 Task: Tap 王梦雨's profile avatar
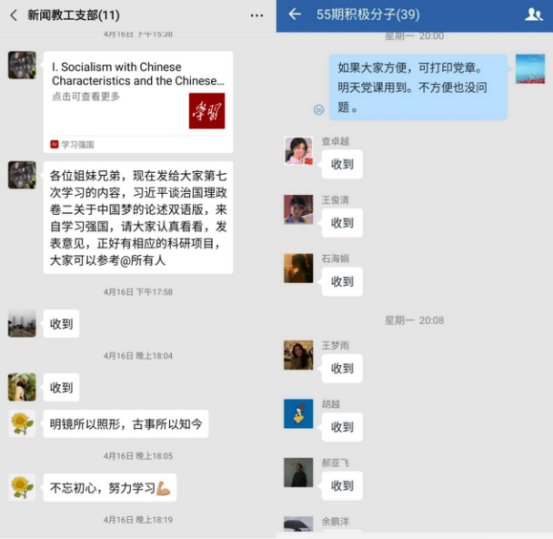click(298, 355)
